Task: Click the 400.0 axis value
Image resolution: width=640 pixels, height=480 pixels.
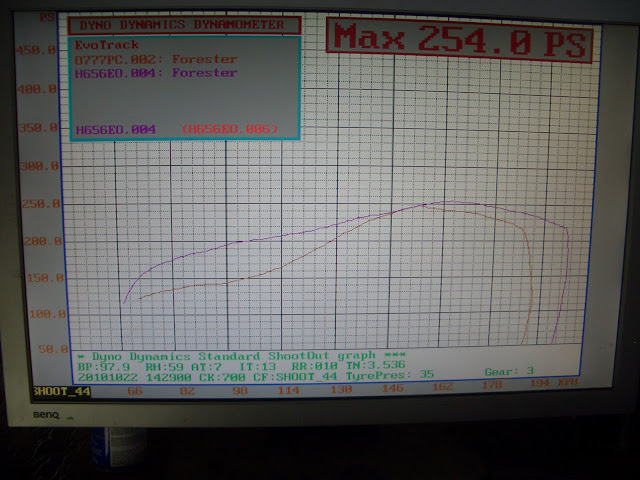Action: tap(37, 89)
